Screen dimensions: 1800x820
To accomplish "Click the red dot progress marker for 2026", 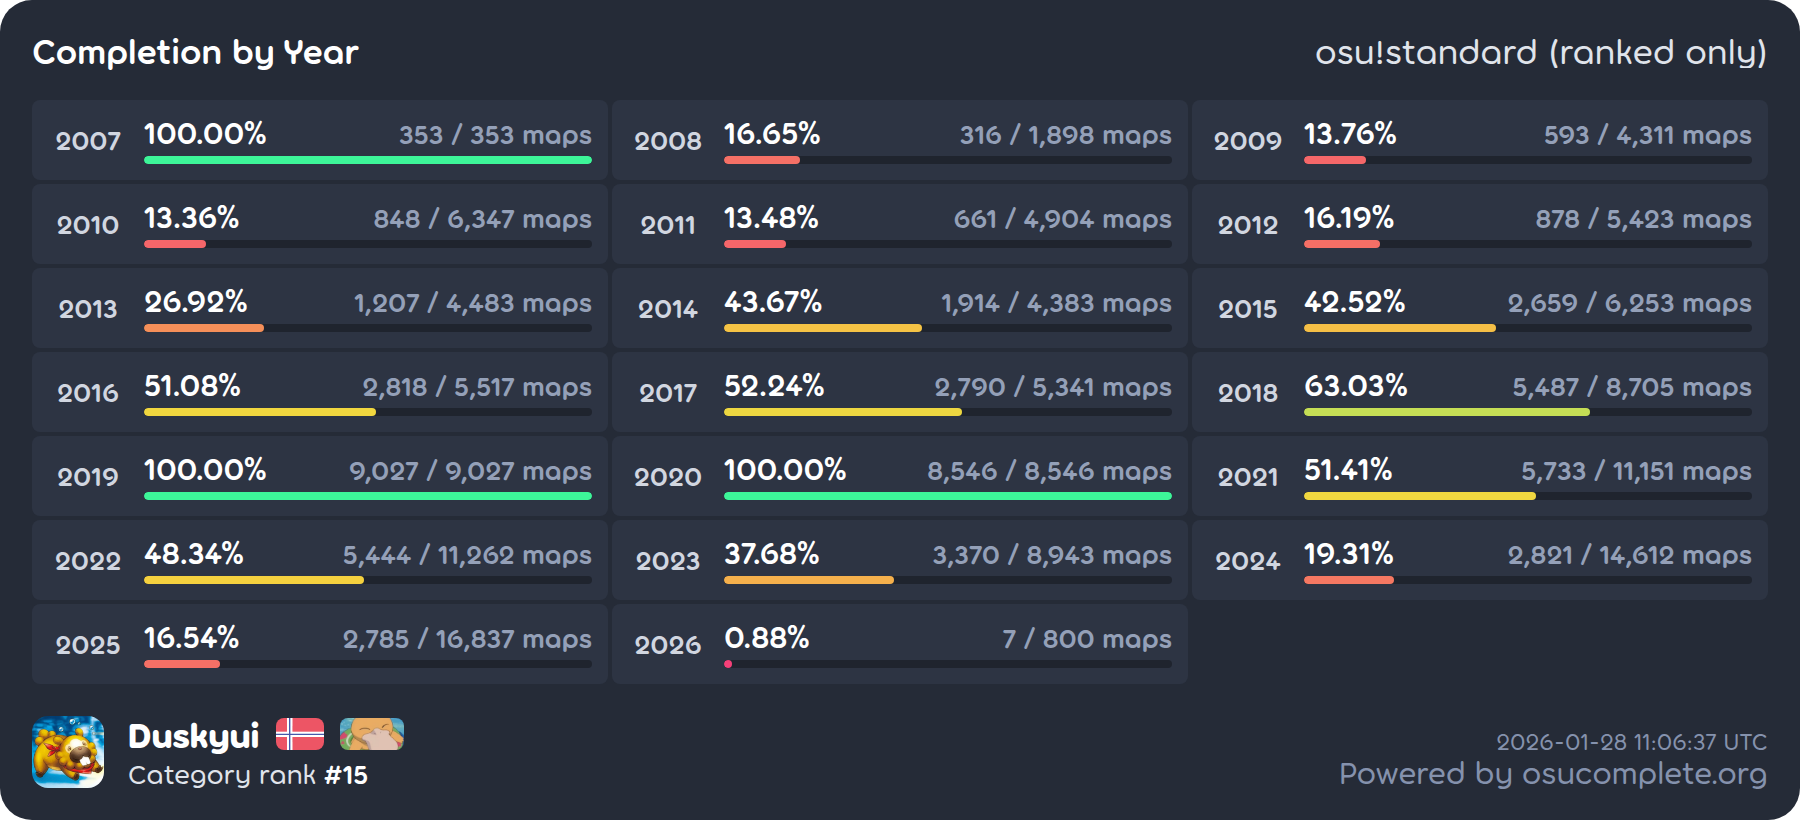I will coord(728,664).
